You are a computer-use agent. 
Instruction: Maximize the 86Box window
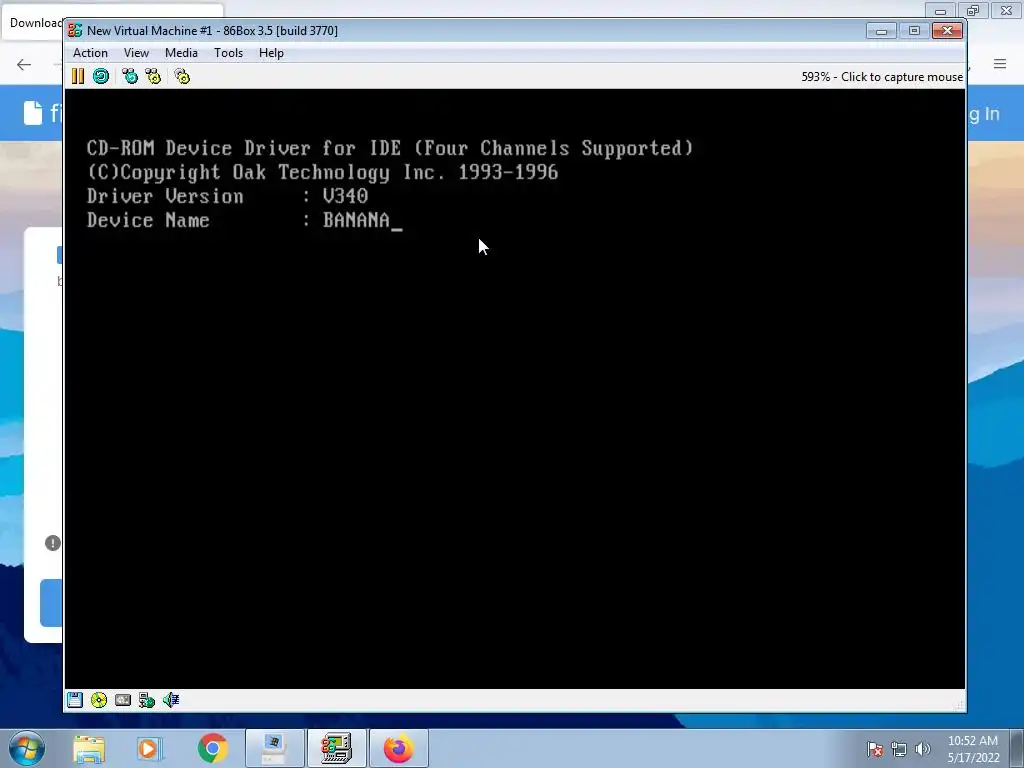[x=914, y=31]
